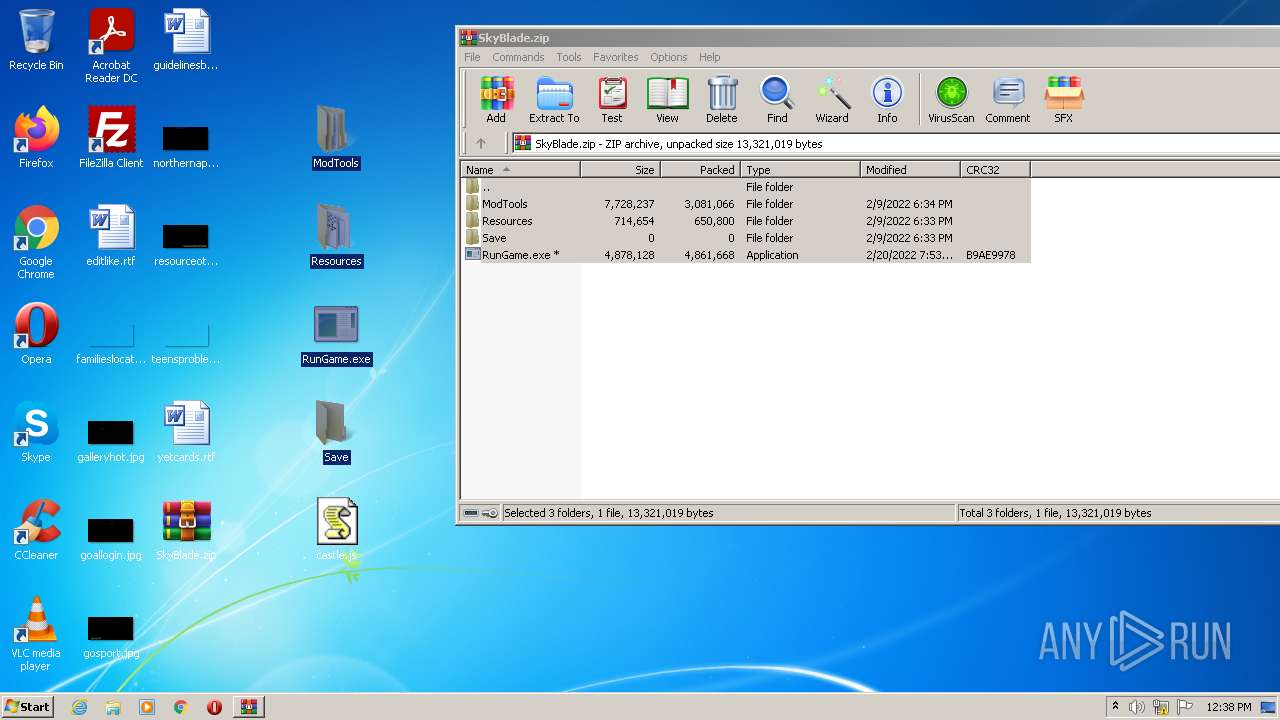
Task: Select the Acrobat Reader DC desktop icon
Action: (111, 46)
